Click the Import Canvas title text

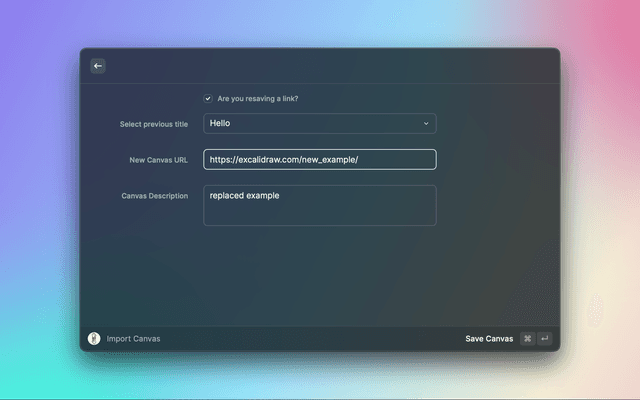[x=133, y=339]
